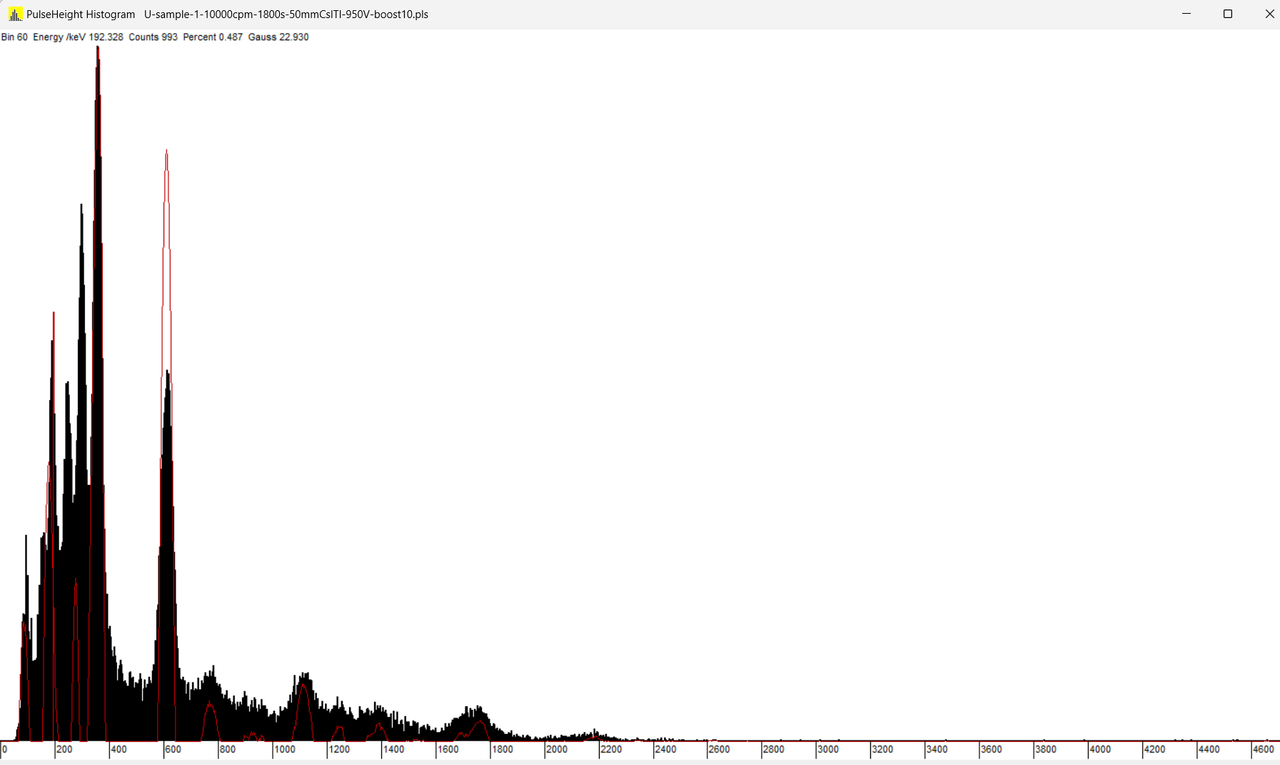
Task: Click the axis label 2200
Action: tap(610, 749)
